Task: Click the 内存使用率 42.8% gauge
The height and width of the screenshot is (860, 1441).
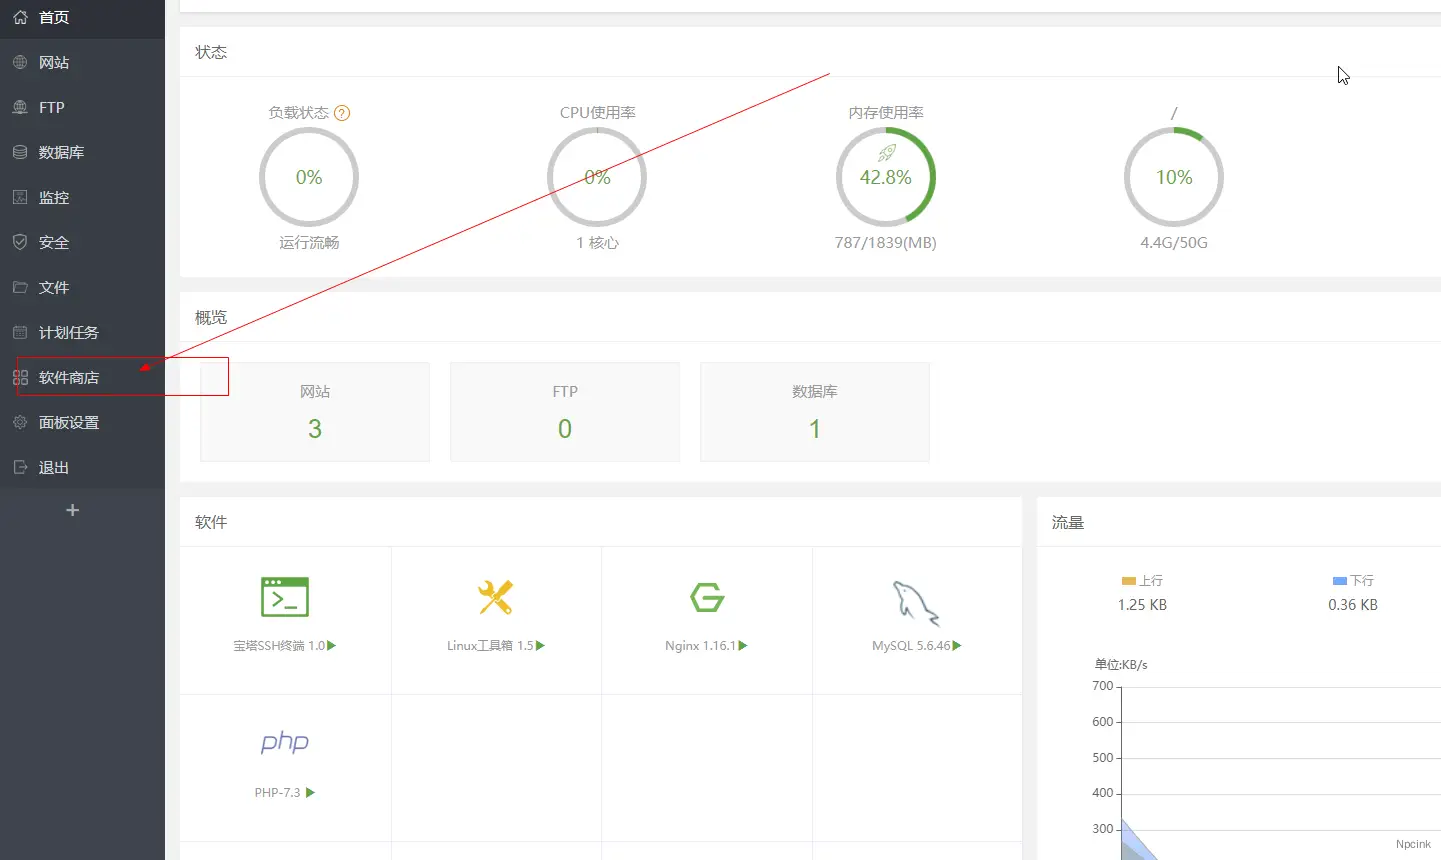Action: 886,177
